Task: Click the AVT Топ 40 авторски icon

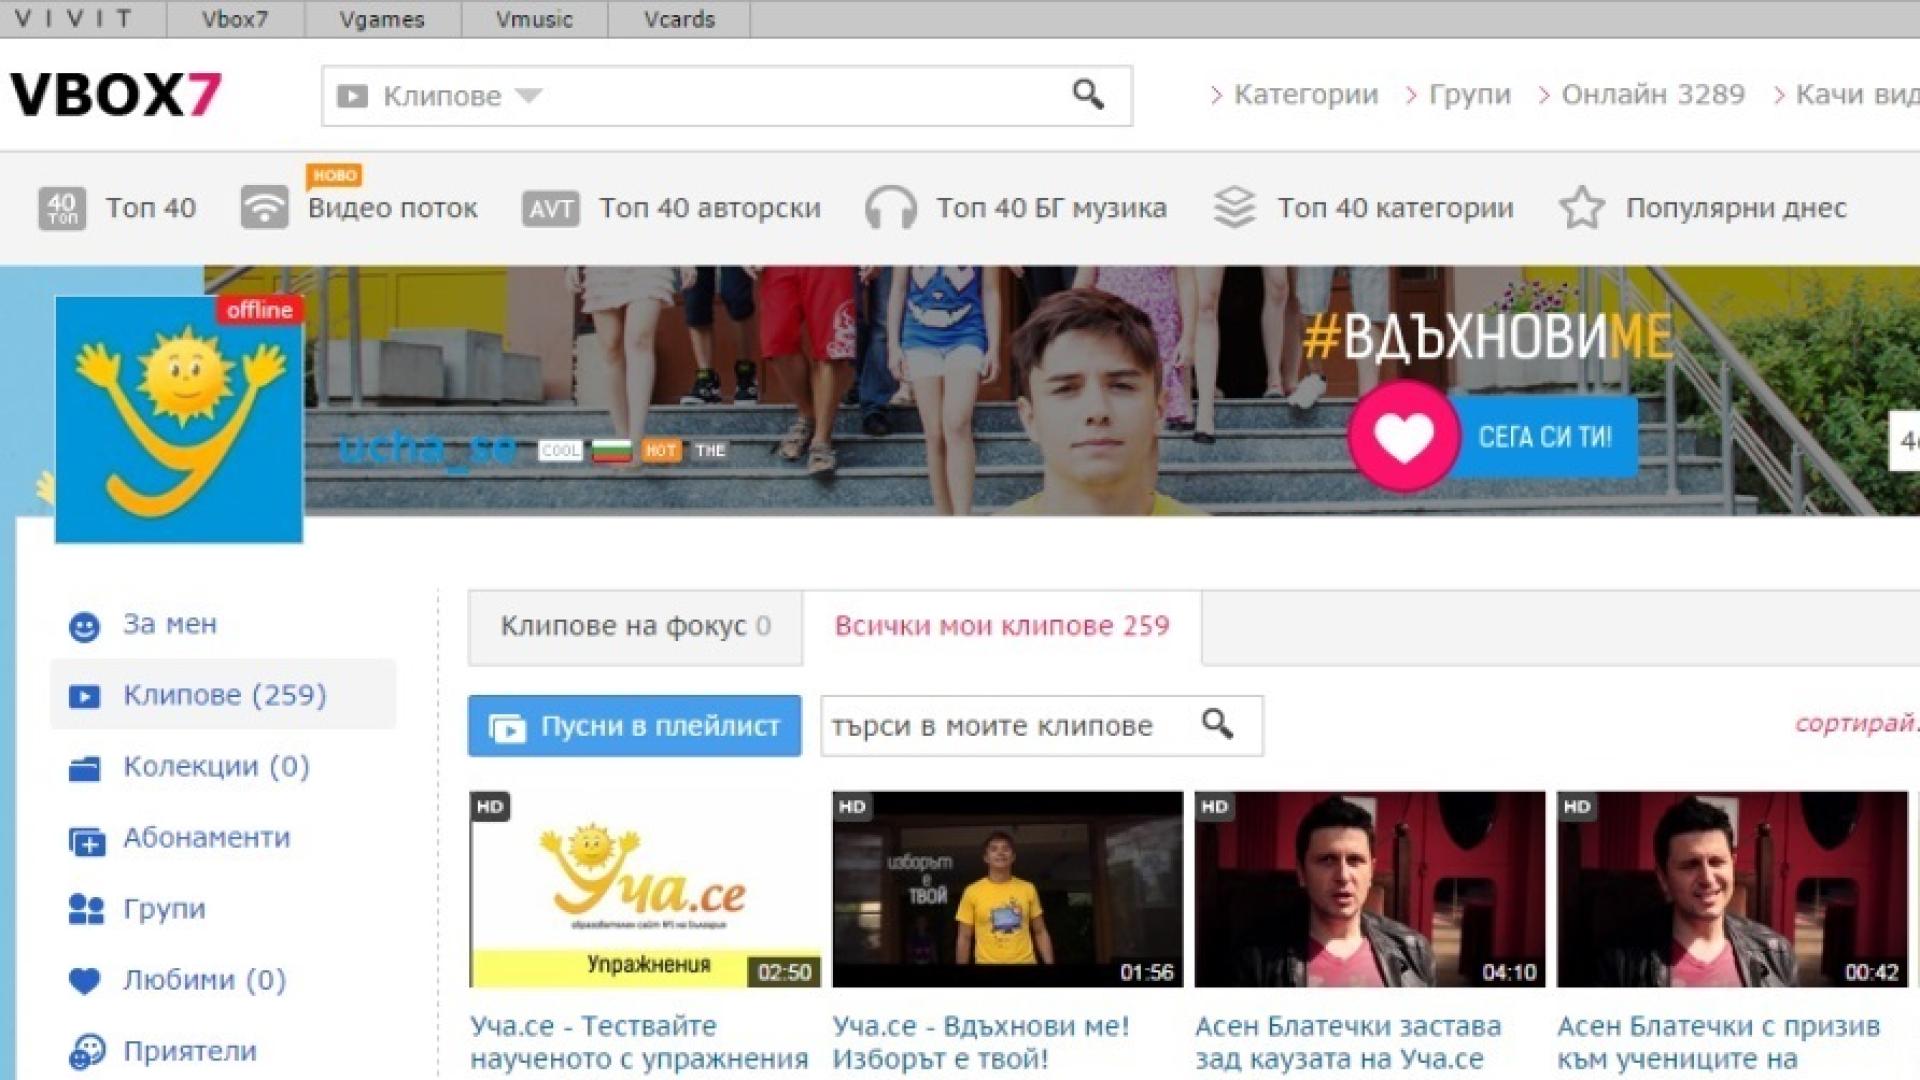Action: tap(551, 208)
